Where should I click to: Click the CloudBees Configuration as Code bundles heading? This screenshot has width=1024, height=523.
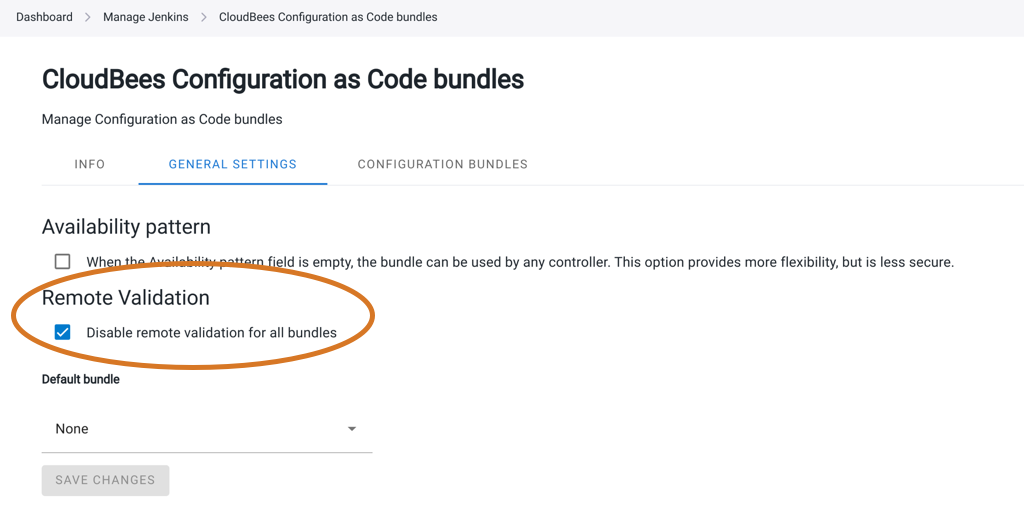coord(283,80)
